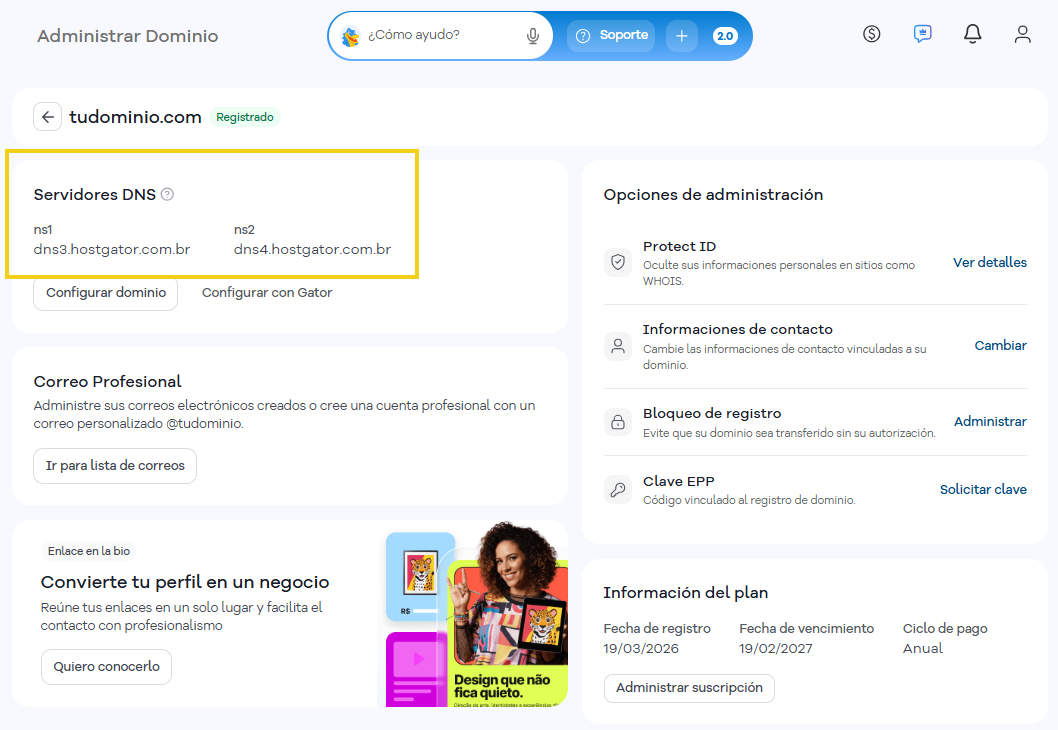The image size is (1058, 730).
Task: Click the Enlace en la bio tag
Action: pyautogui.click(x=89, y=551)
